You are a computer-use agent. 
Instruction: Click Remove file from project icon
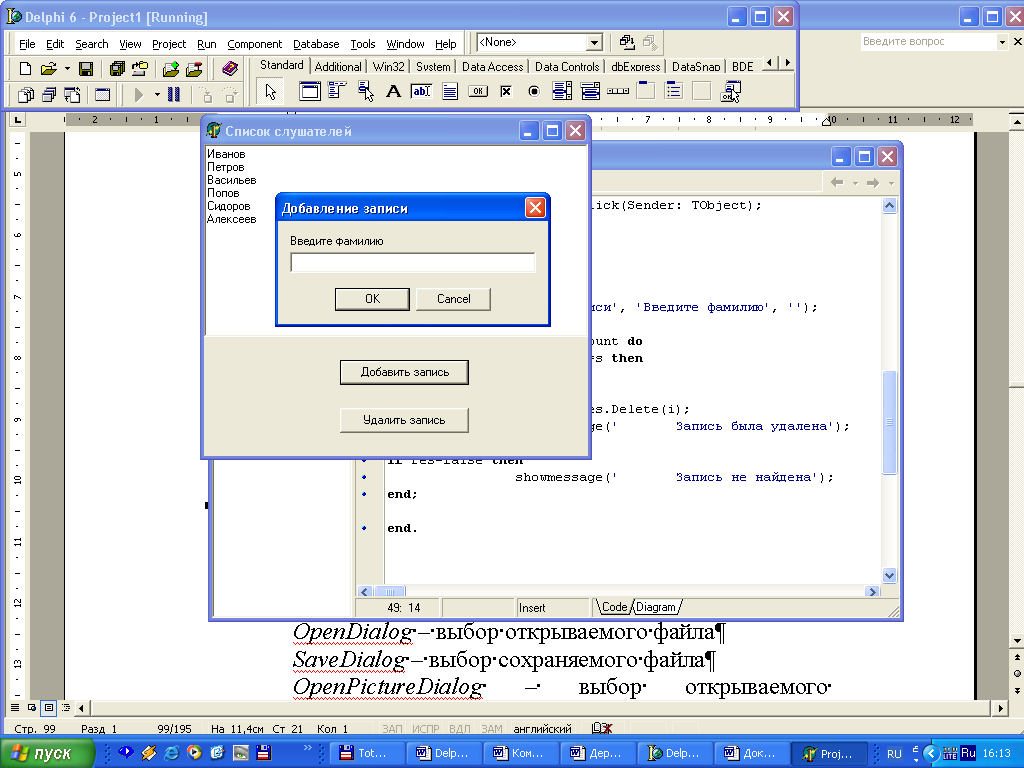pos(194,69)
